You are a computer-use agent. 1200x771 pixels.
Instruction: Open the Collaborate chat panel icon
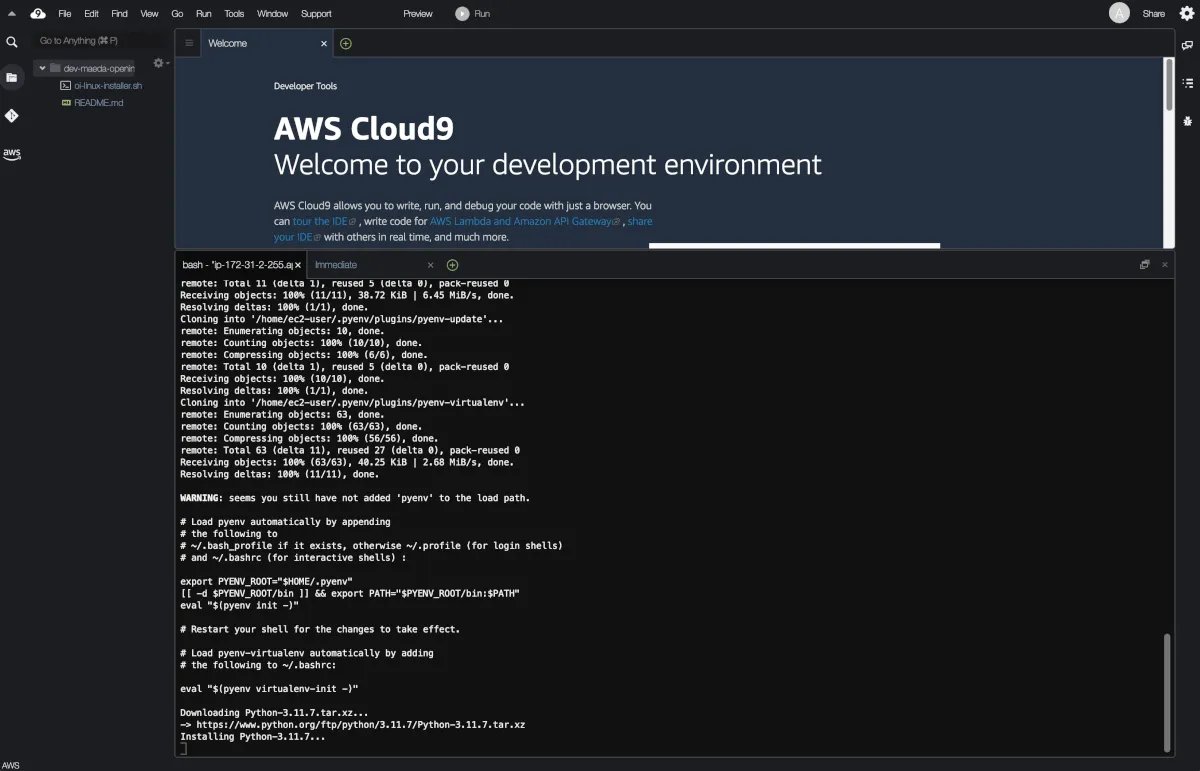[1188, 45]
